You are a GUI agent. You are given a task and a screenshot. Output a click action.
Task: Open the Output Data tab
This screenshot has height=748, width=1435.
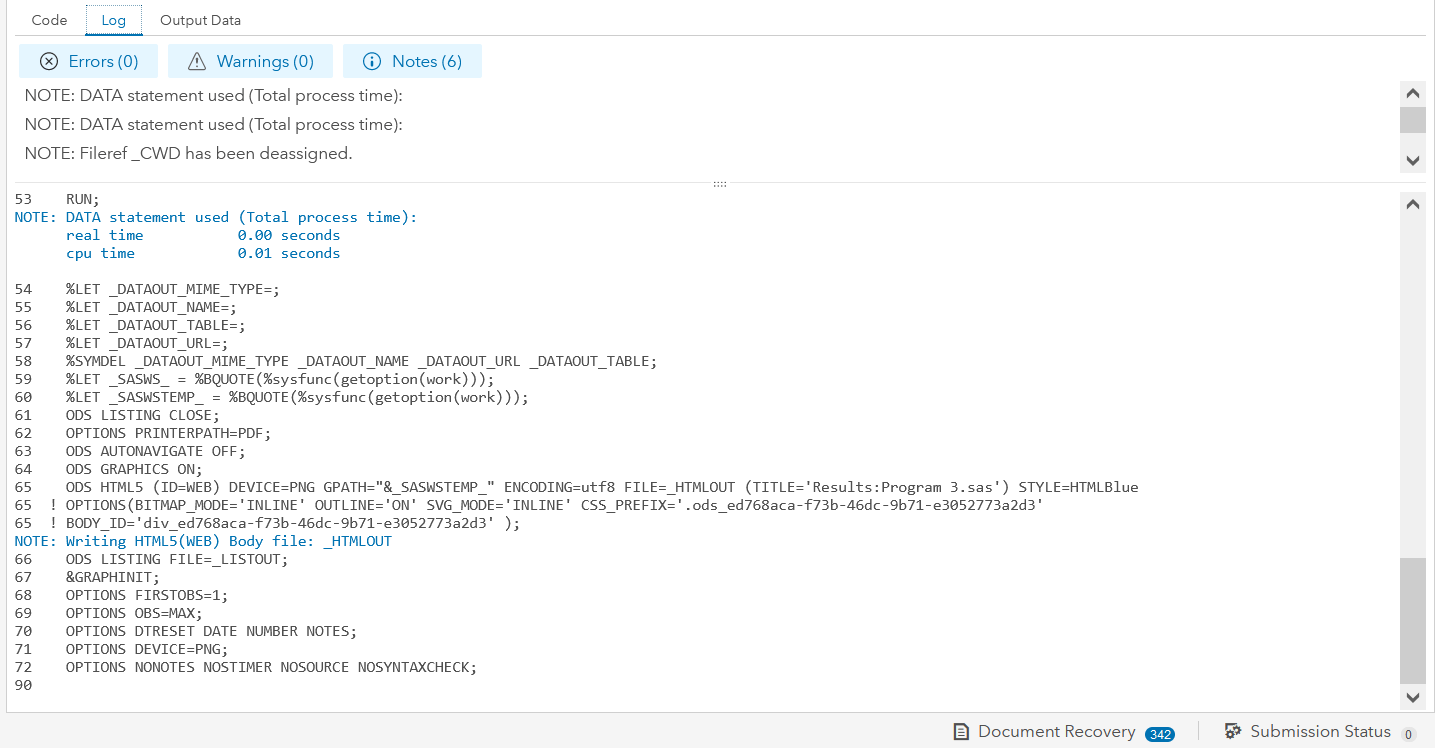pyautogui.click(x=199, y=19)
